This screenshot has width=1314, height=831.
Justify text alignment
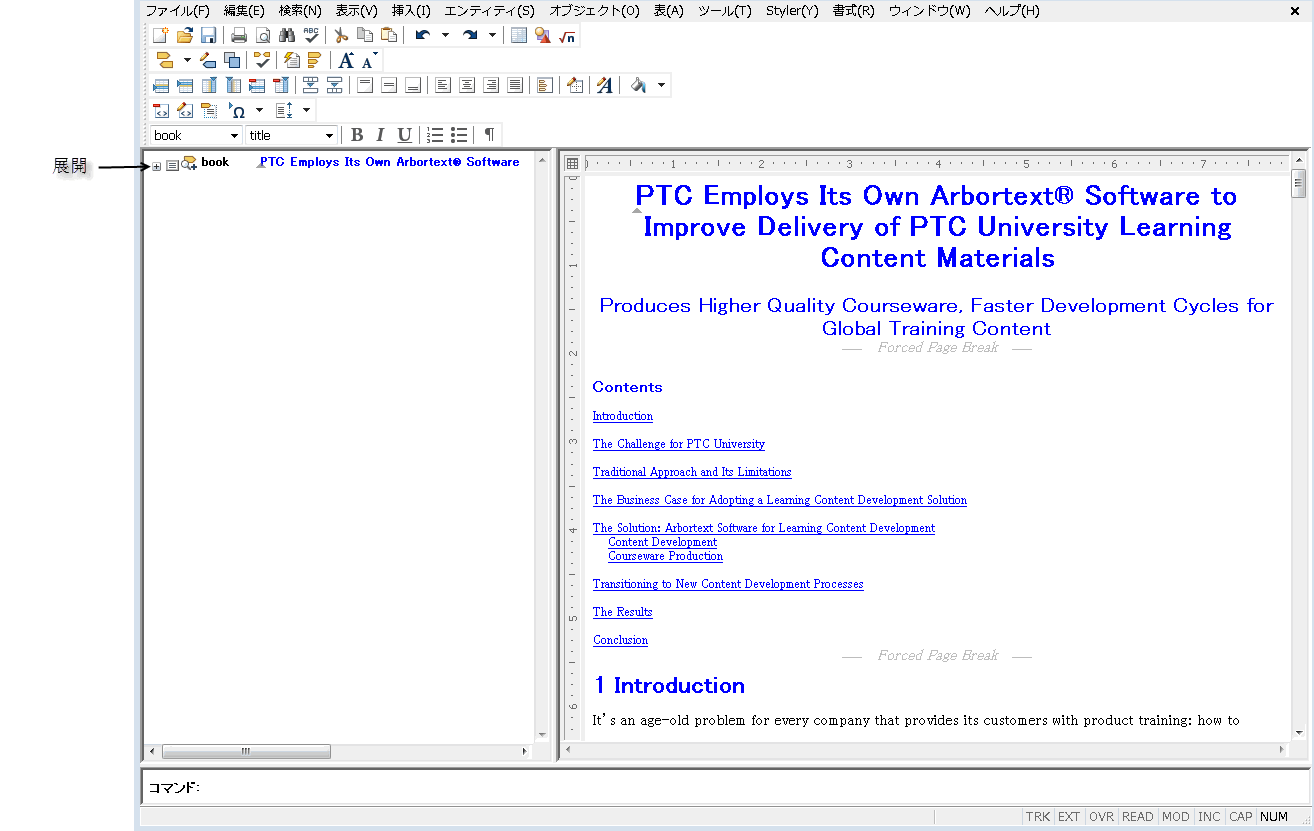(x=515, y=85)
